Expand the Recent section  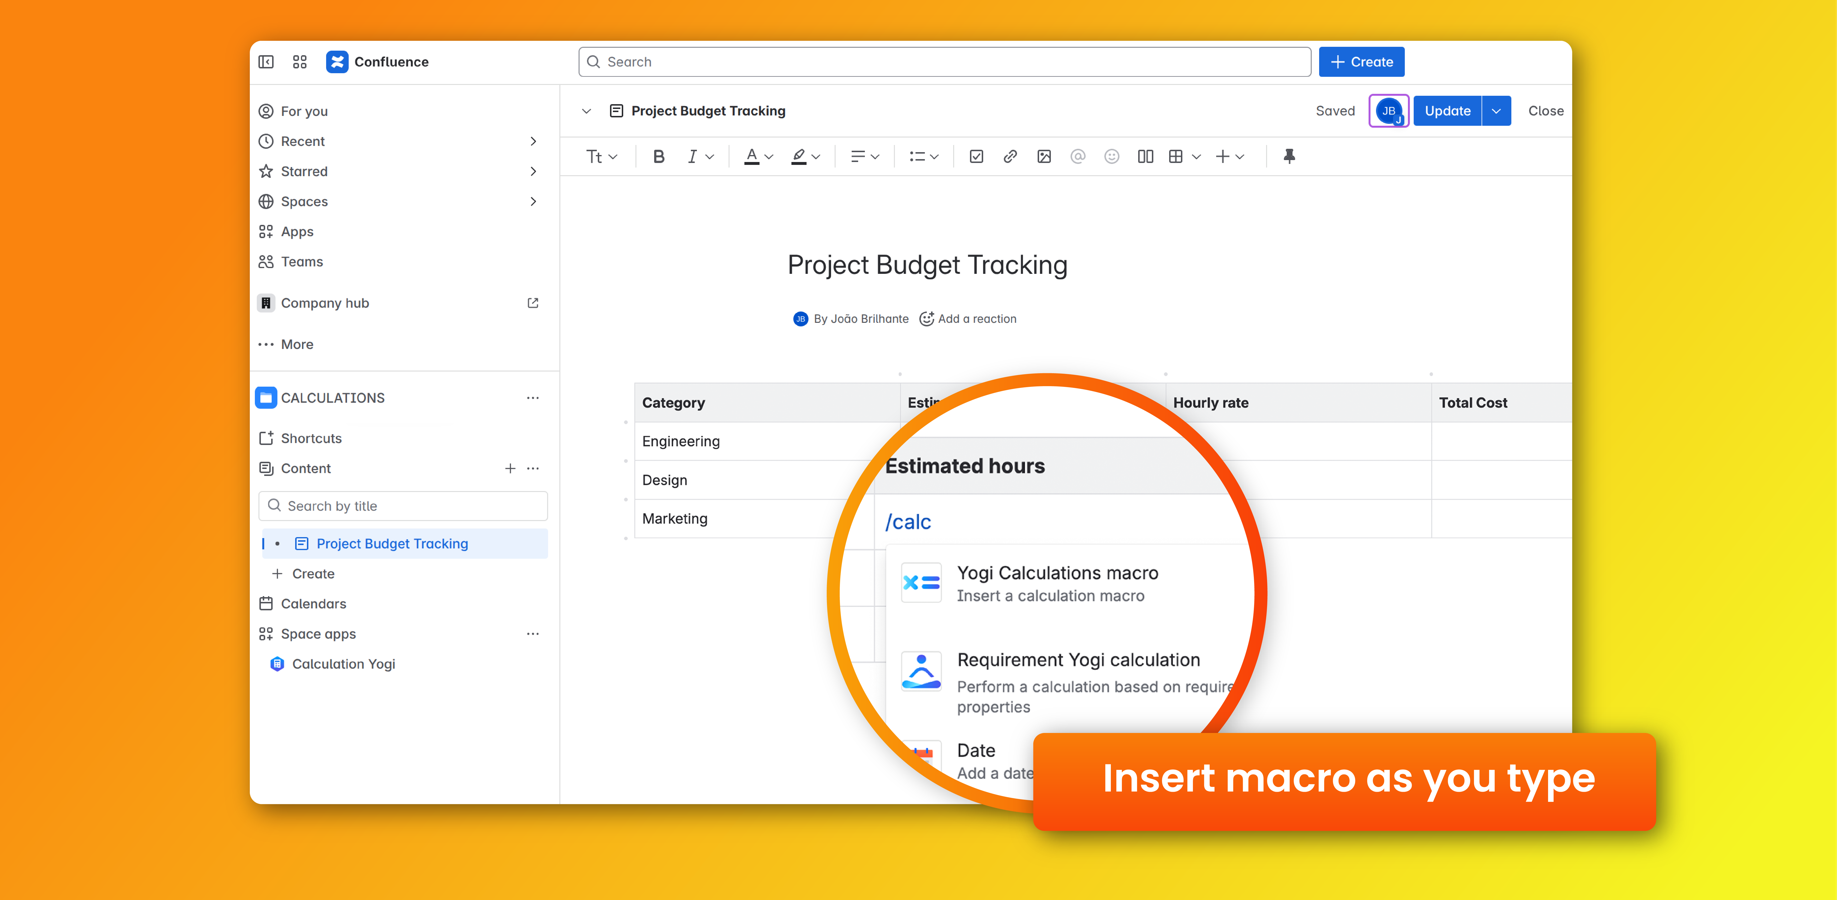533,141
